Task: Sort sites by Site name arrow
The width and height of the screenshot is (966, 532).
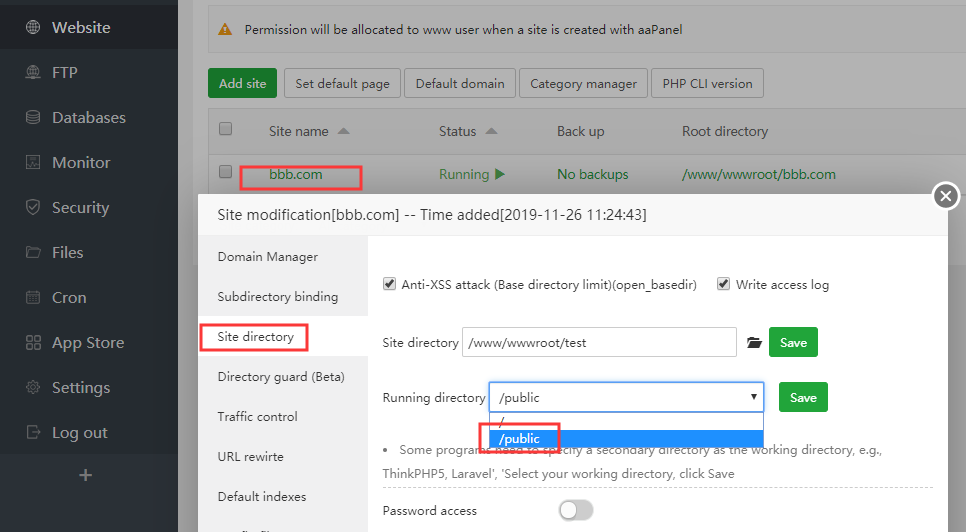Action: coord(344,132)
